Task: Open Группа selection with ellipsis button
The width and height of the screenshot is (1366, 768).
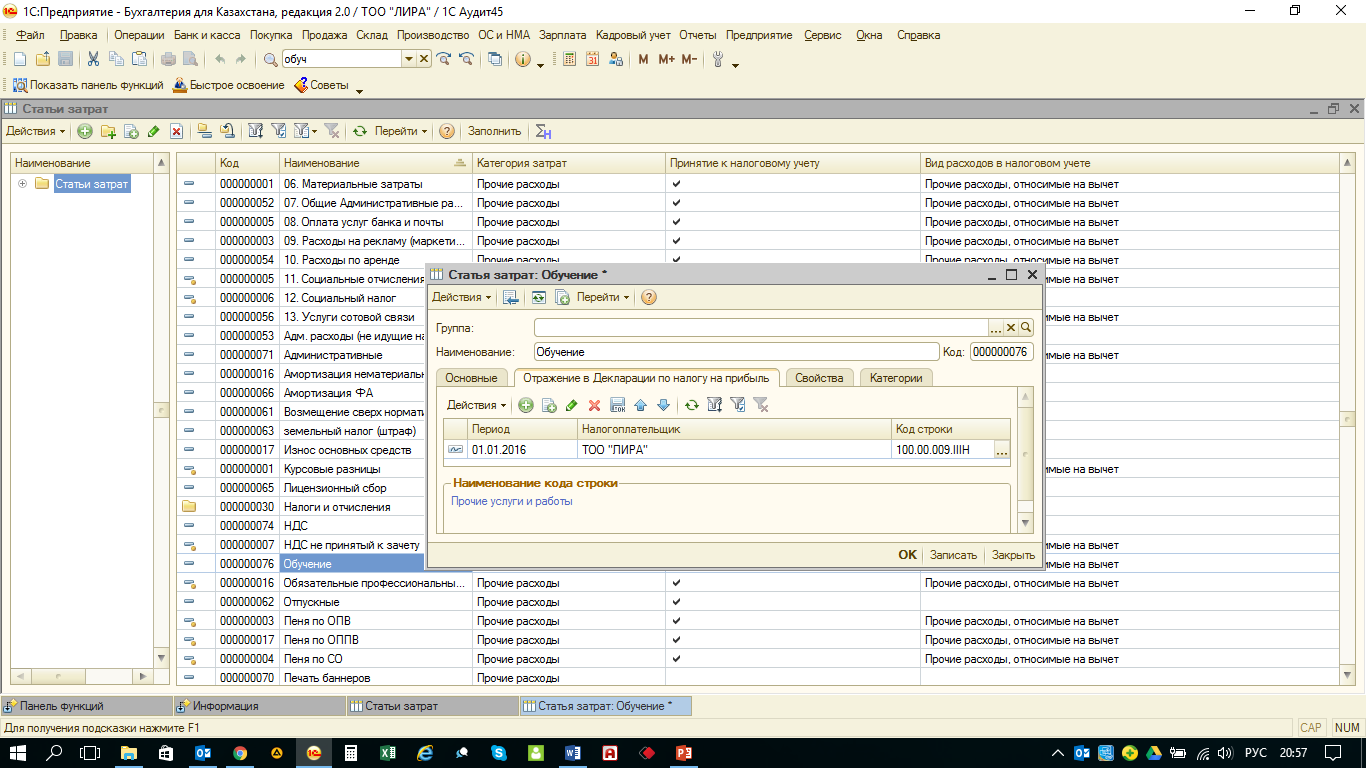Action: pyautogui.click(x=996, y=327)
